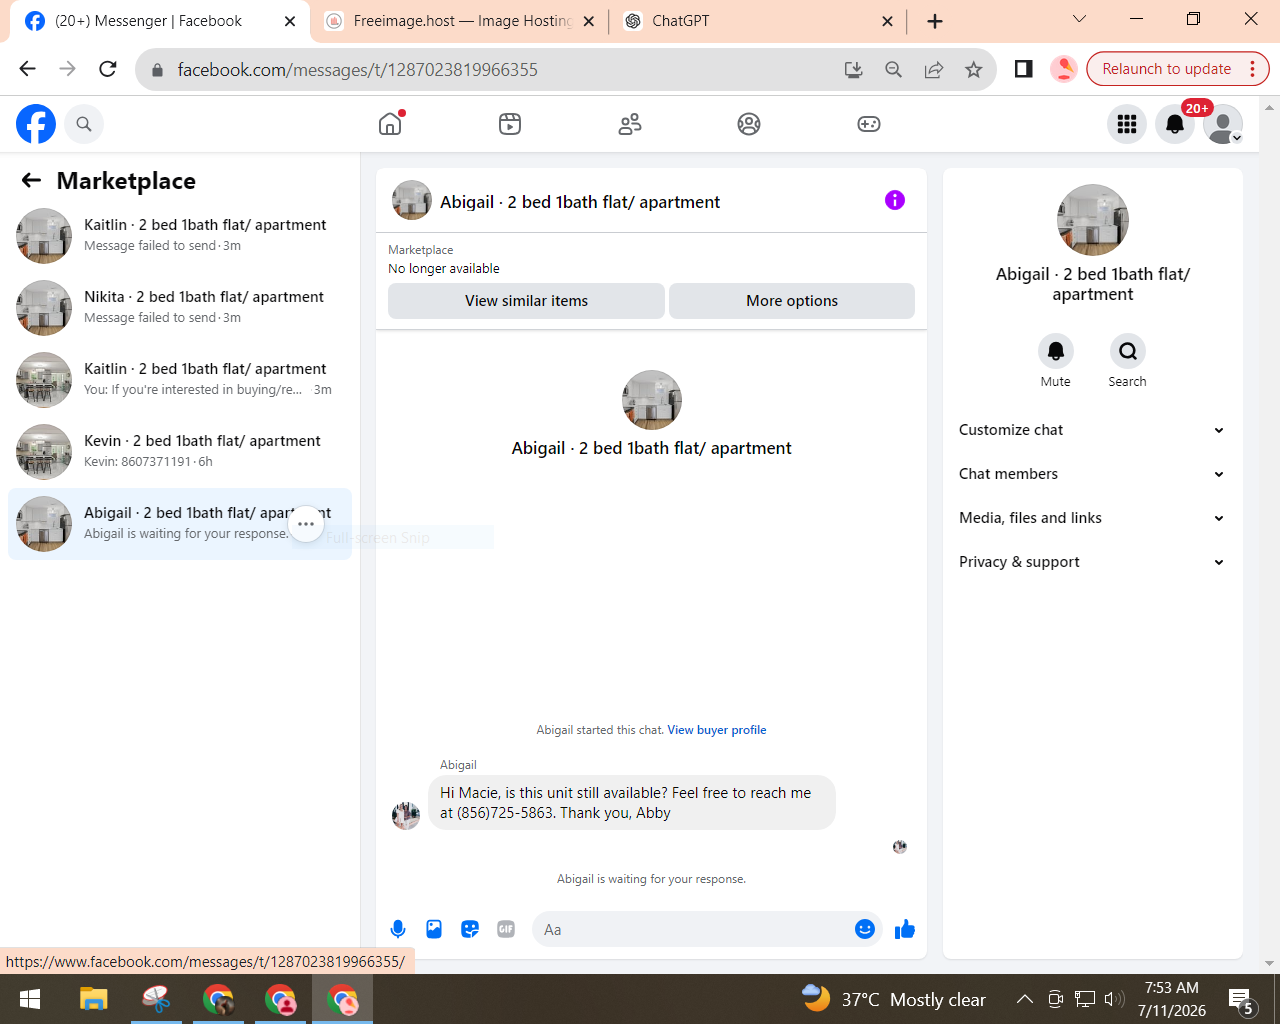Open Abigail's listing thumbnail in the right panel
The height and width of the screenshot is (1024, 1280).
[x=1093, y=220]
